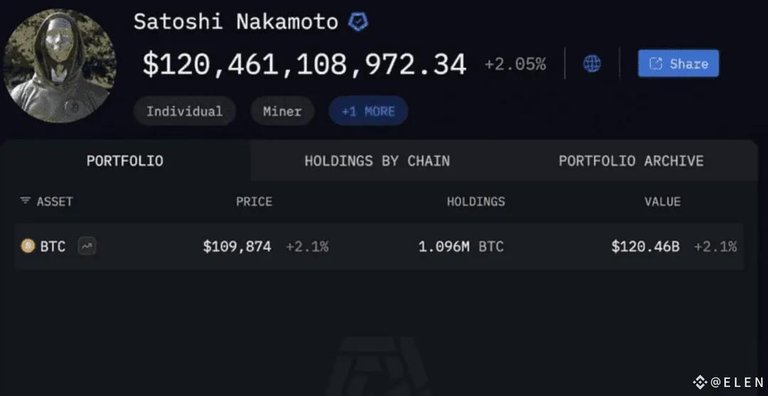Sort by the Holdings column header
The width and height of the screenshot is (768, 396).
476,201
